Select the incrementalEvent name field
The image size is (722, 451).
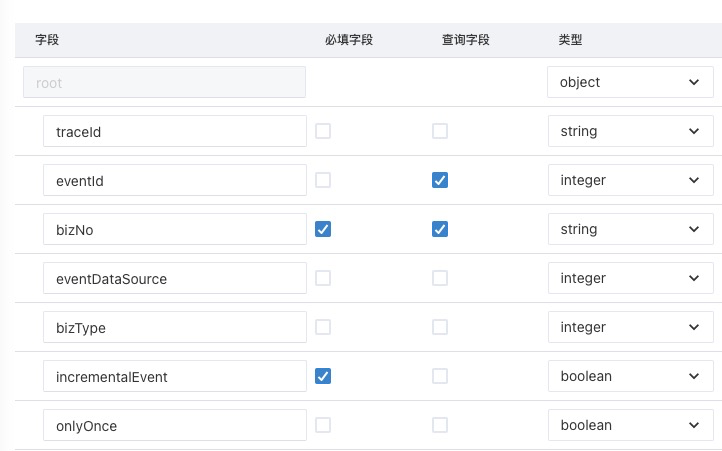(175, 376)
